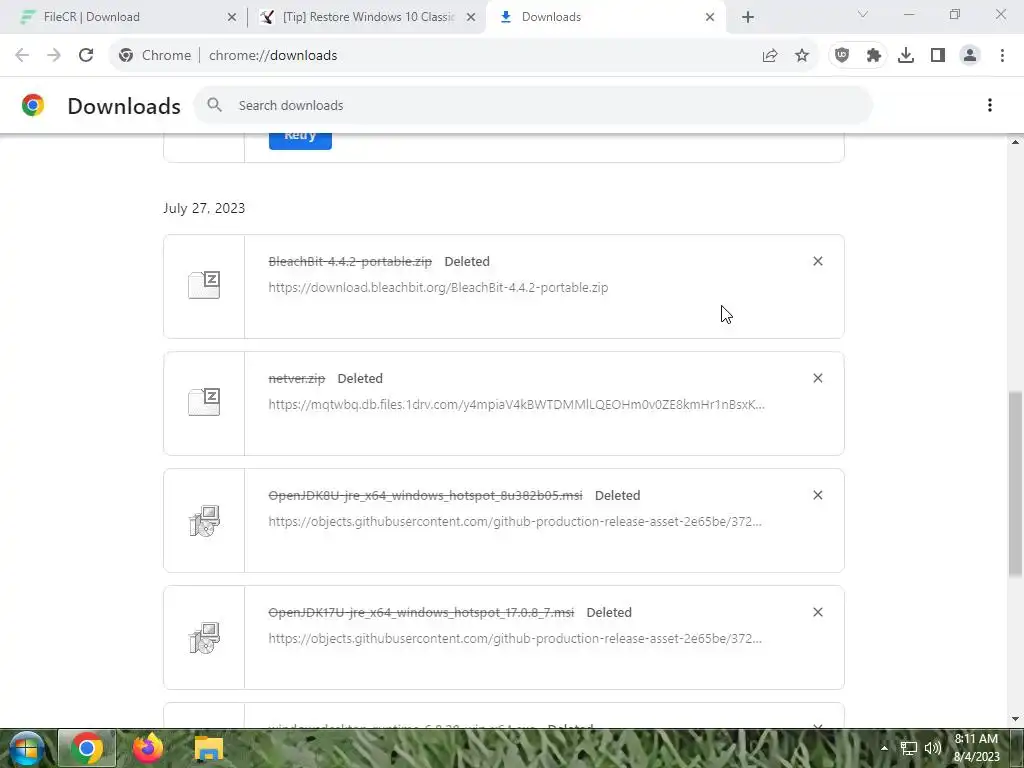Click the OpenJDK17U installer file icon
The width and height of the screenshot is (1024, 768).
[204, 637]
